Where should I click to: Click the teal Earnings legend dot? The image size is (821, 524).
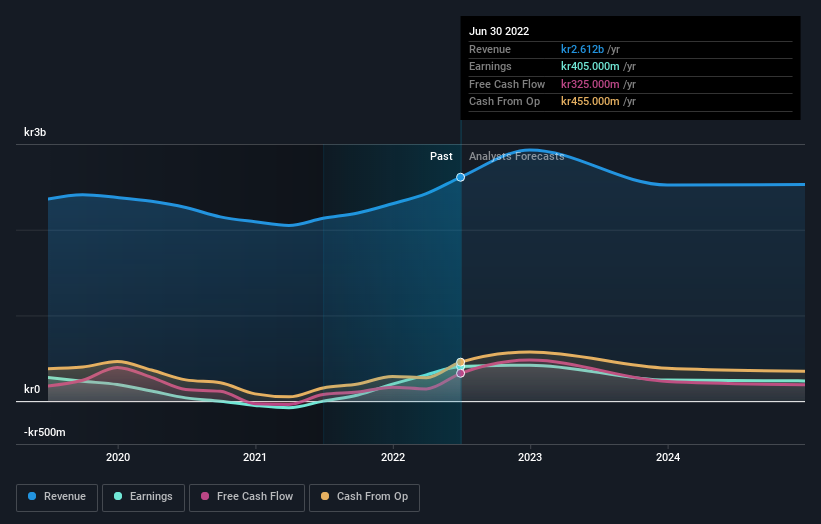click(118, 496)
